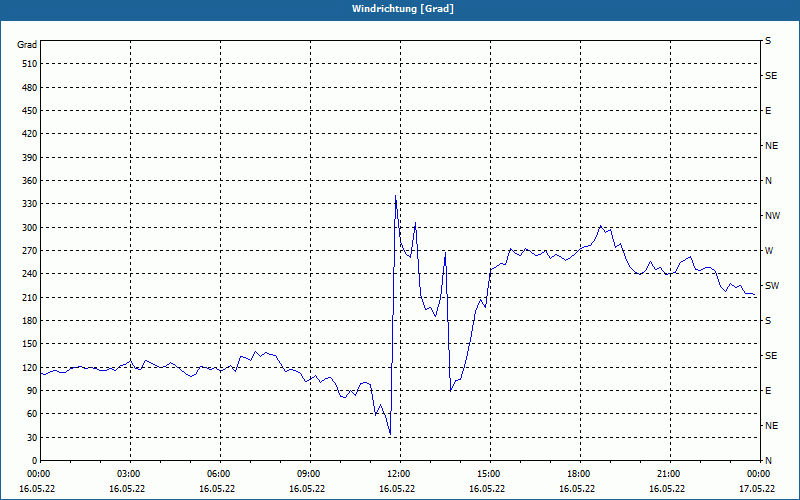Select the 390 y-axis value
The width and height of the screenshot is (800, 500).
[30, 158]
